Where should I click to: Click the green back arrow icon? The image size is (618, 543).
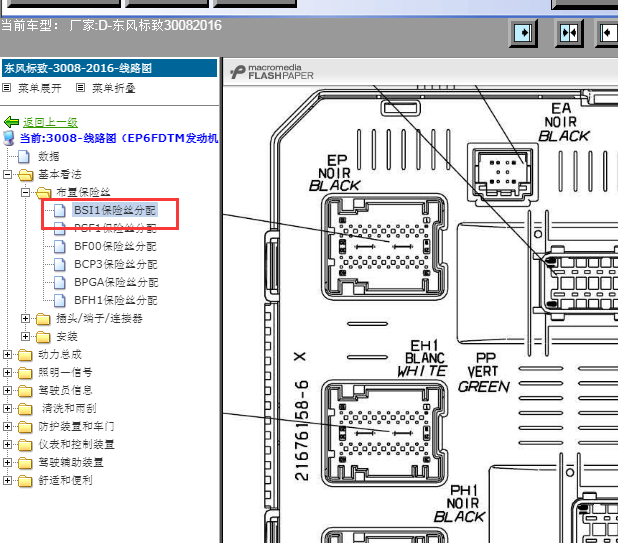point(11,122)
